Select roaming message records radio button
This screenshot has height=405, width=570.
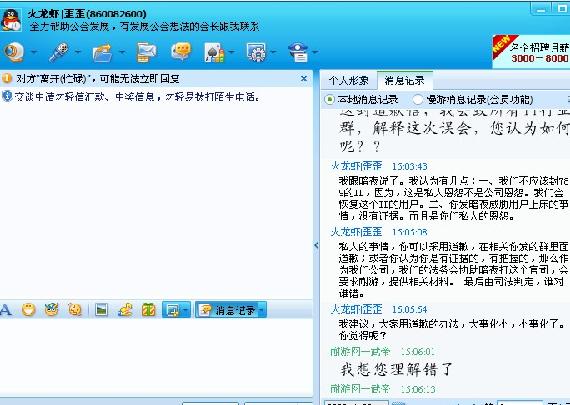click(x=418, y=99)
